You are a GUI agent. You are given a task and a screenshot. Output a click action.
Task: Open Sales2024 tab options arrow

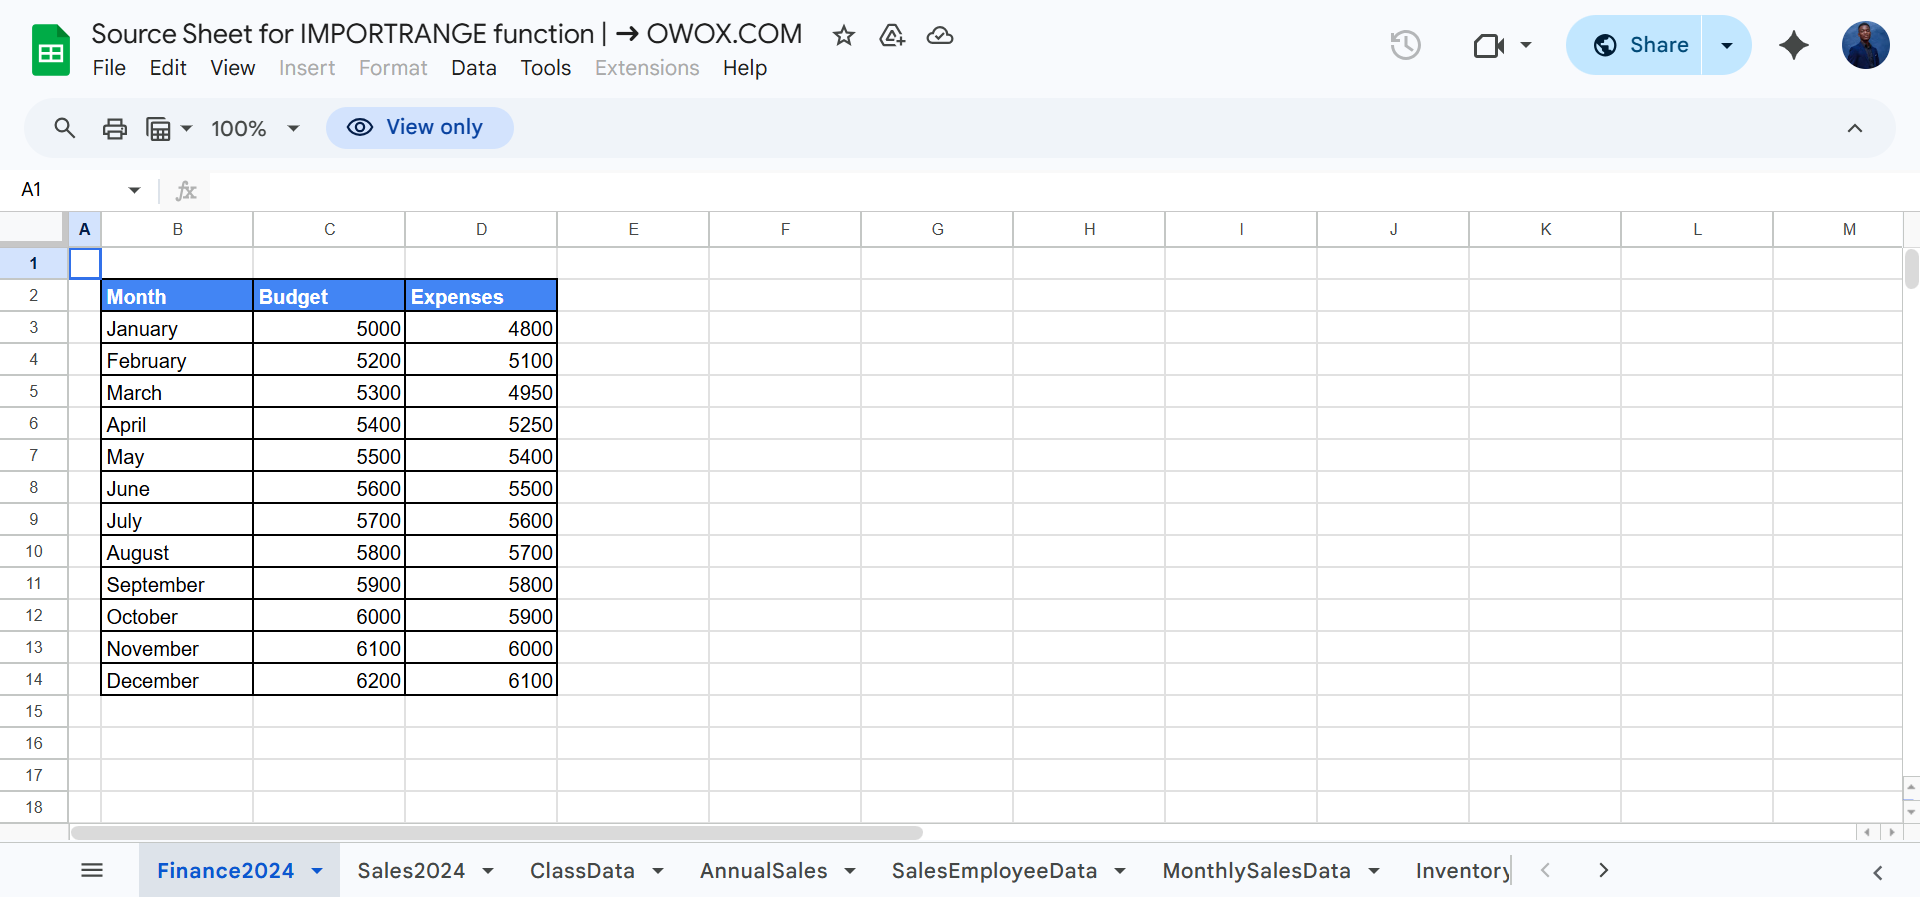pyautogui.click(x=488, y=871)
